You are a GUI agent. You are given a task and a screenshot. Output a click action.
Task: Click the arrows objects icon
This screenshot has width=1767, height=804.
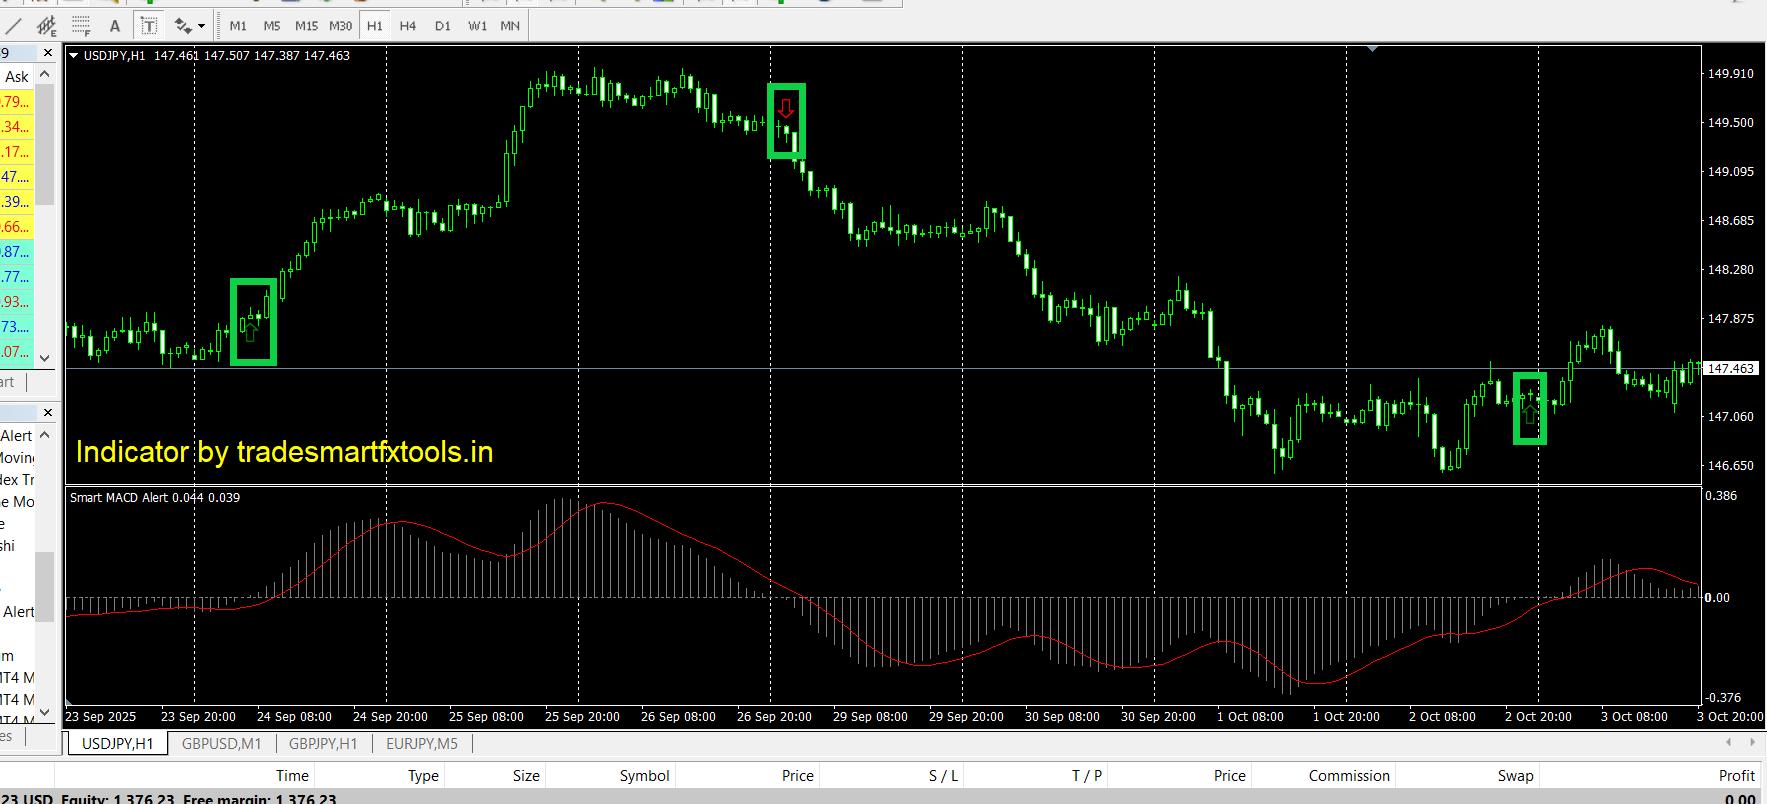coord(183,26)
